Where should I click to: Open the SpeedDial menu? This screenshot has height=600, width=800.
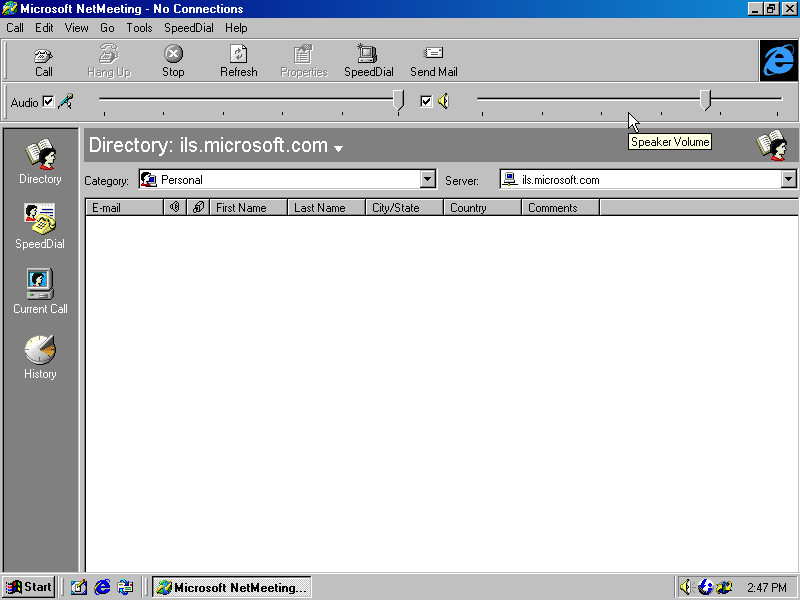coord(189,28)
